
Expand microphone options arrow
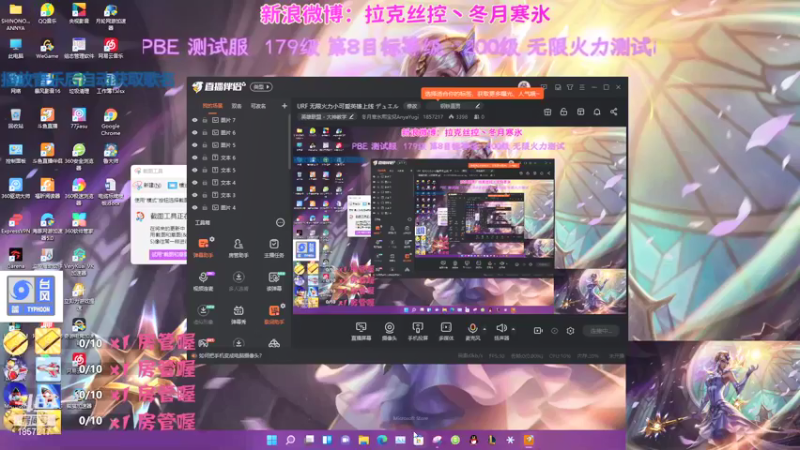[484, 329]
